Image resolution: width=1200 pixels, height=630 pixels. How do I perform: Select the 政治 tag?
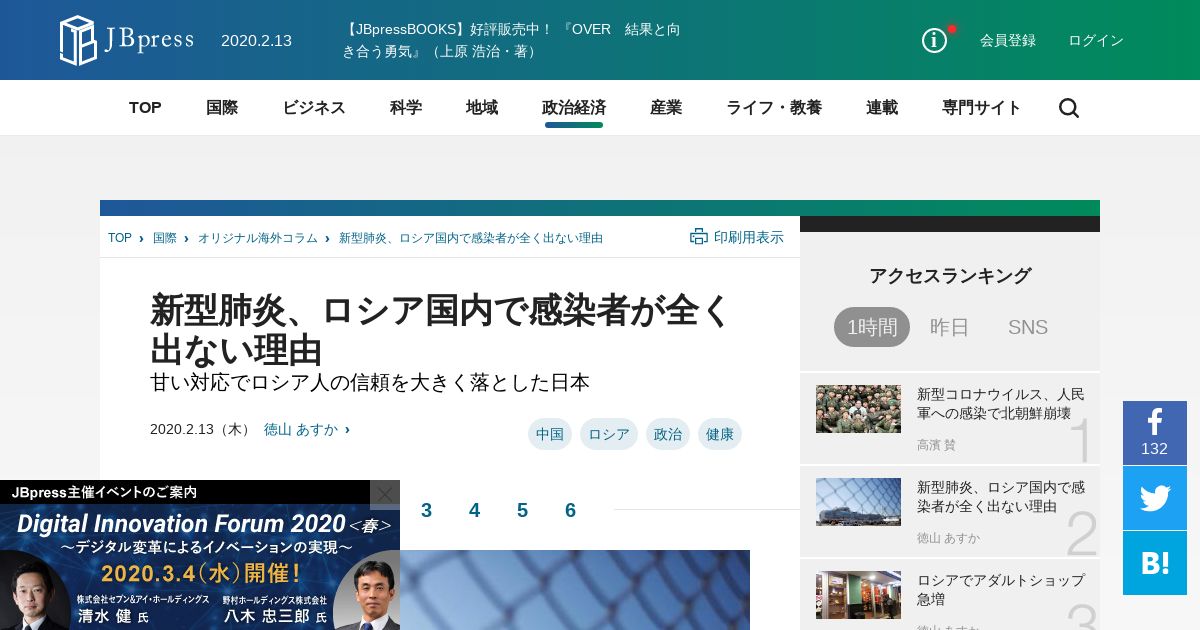point(668,434)
